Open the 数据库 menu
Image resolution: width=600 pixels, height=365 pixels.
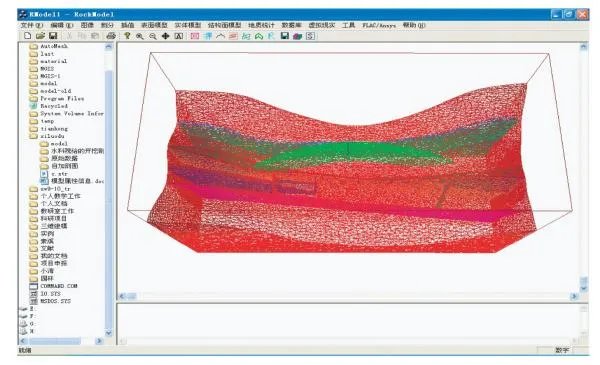pos(292,25)
